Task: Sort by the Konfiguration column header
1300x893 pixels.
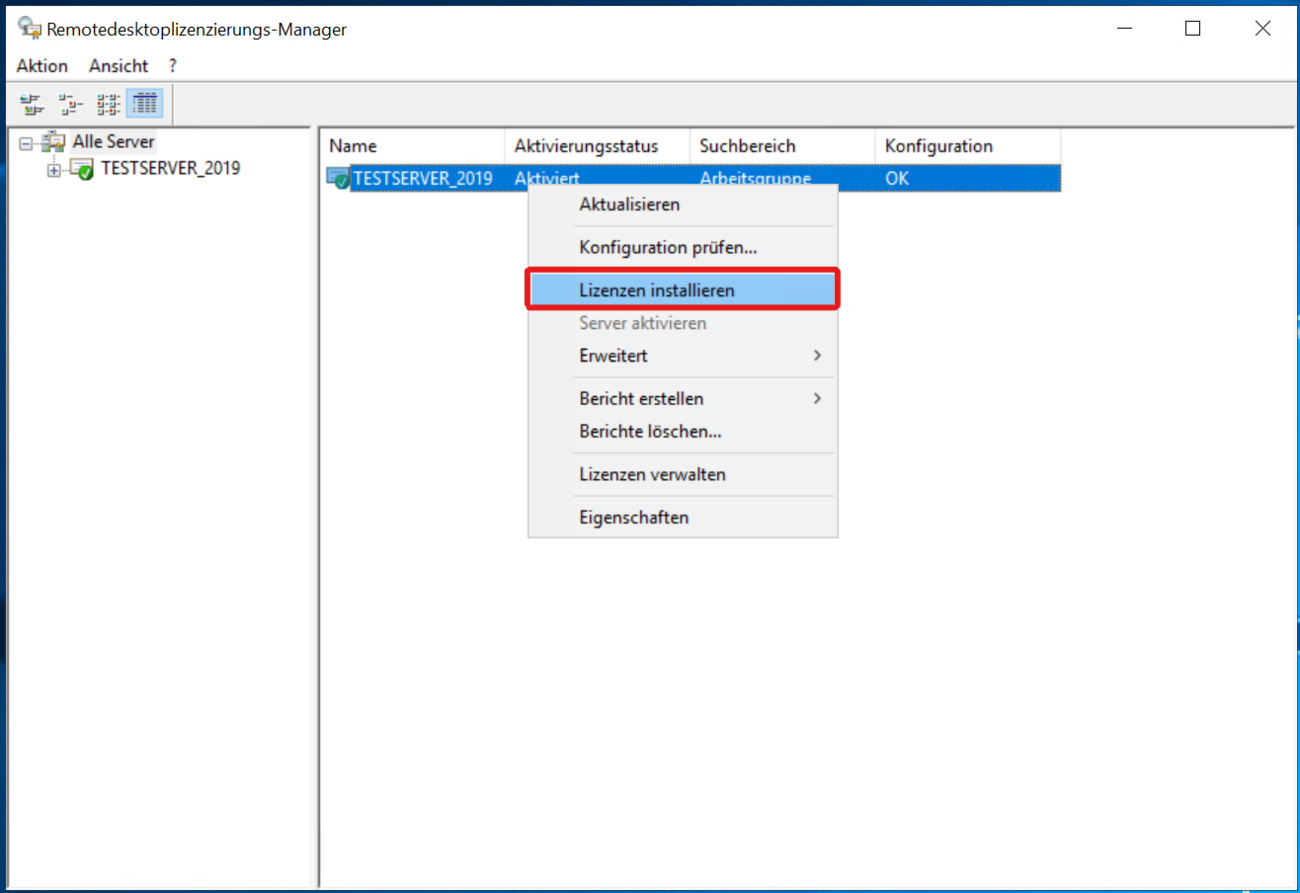Action: point(967,146)
